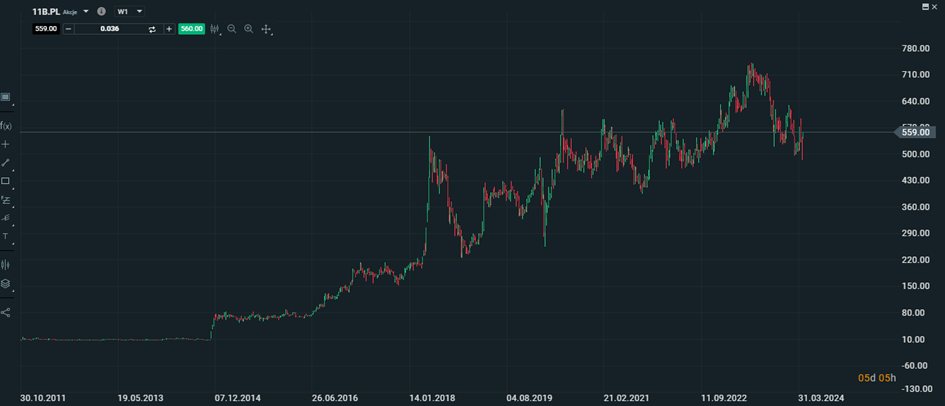Open the layers icon in left sidebar
This screenshot has height=406, width=945.
[5, 284]
